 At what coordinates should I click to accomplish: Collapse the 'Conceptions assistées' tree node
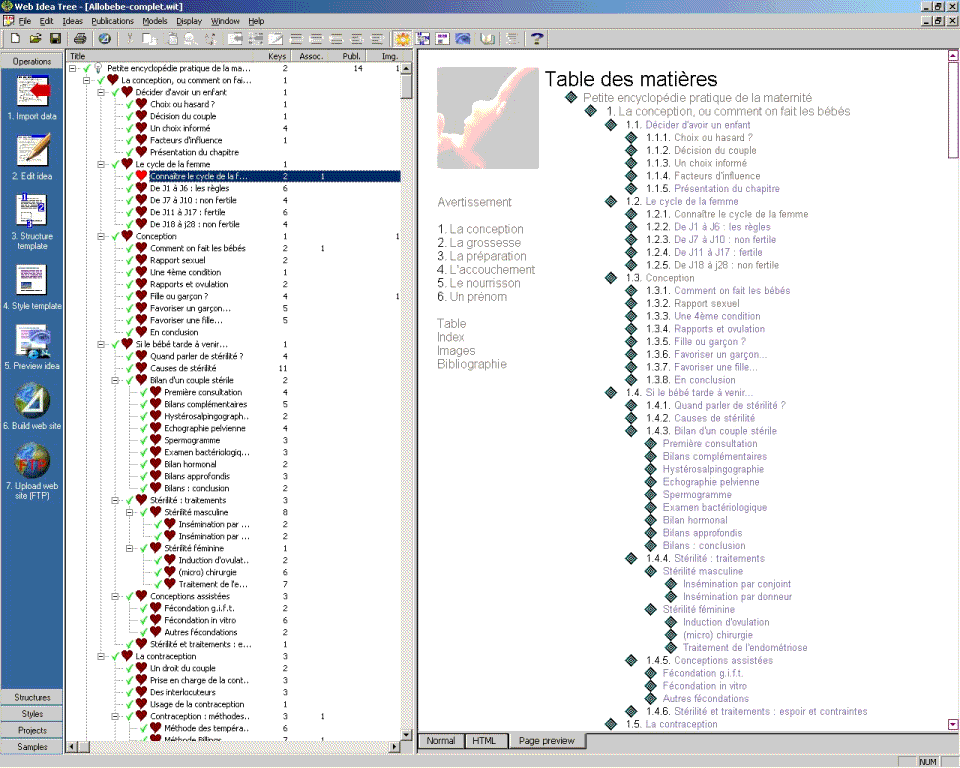tap(115, 596)
